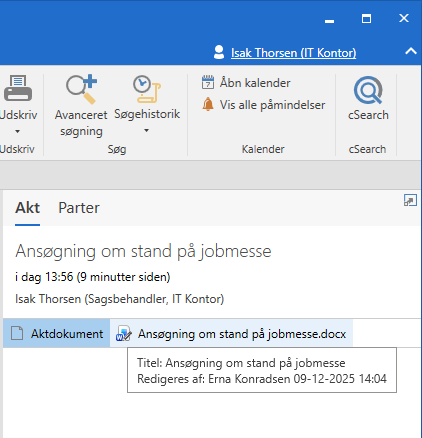Maximize the window
Image resolution: width=422 pixels, height=438 pixels.
click(366, 19)
